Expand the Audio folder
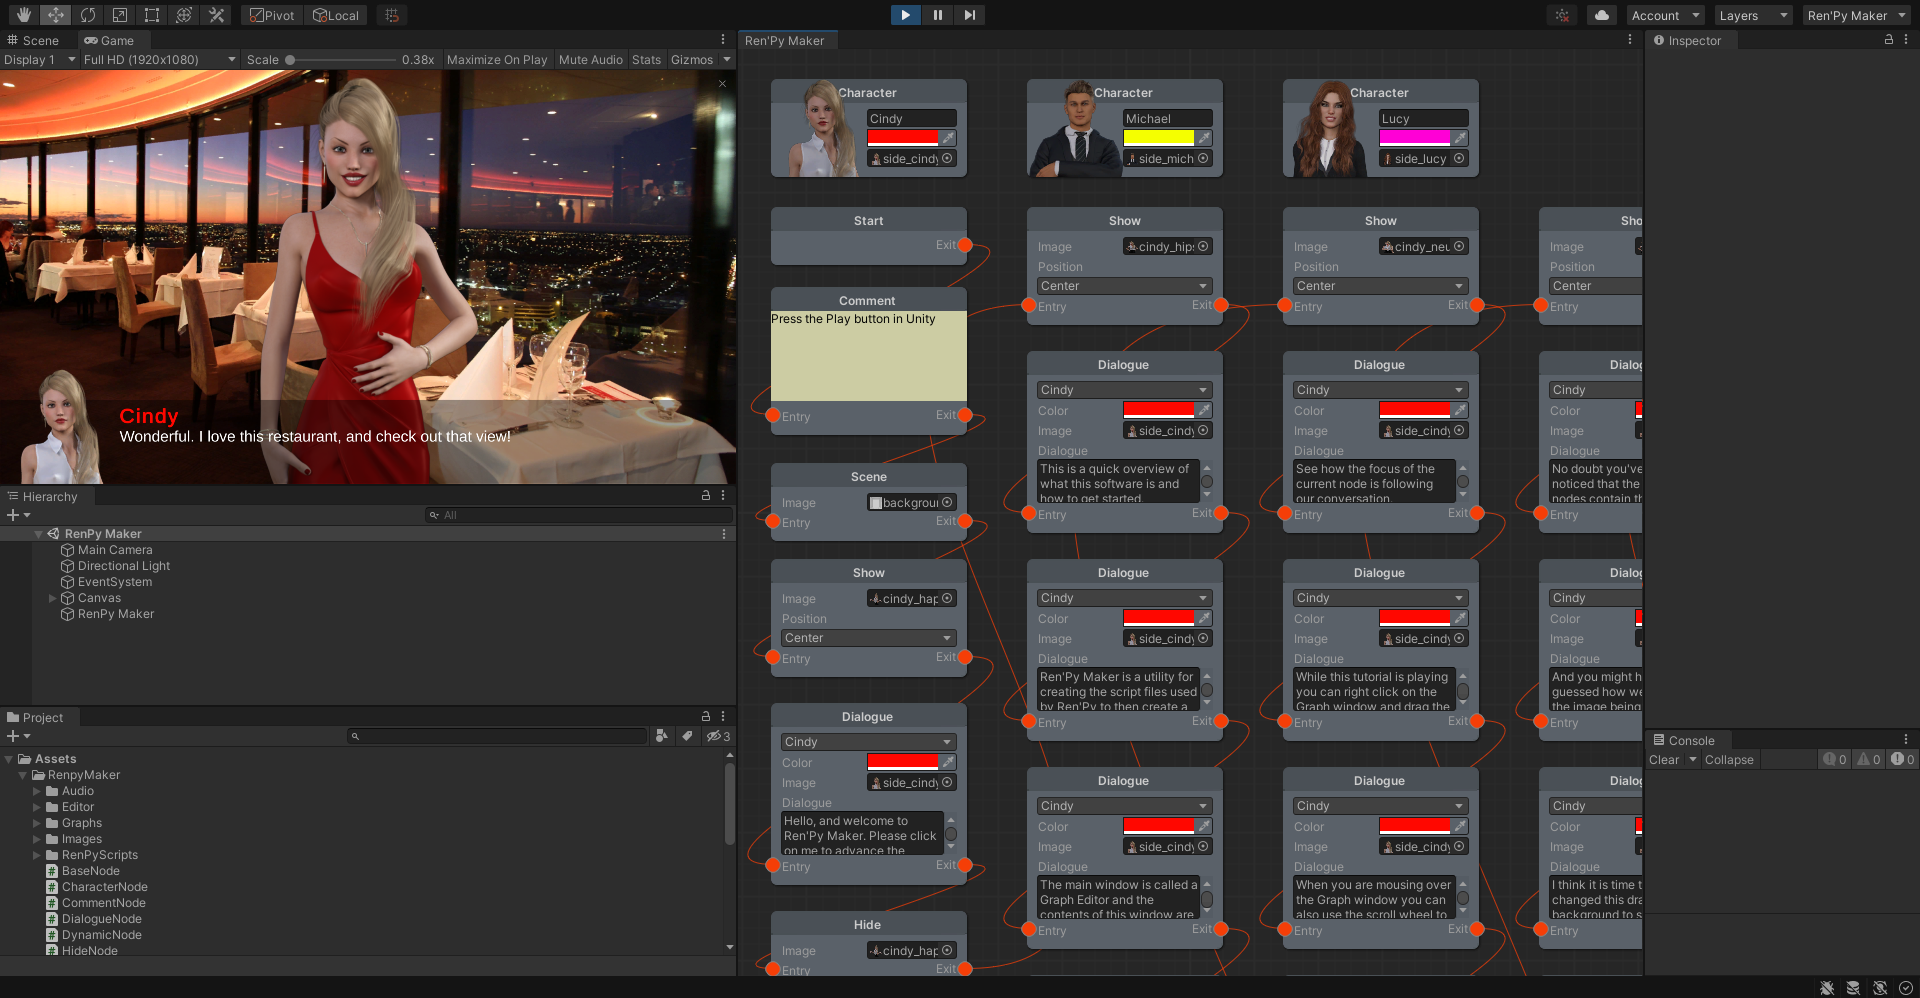The height and width of the screenshot is (998, 1920). pos(37,791)
